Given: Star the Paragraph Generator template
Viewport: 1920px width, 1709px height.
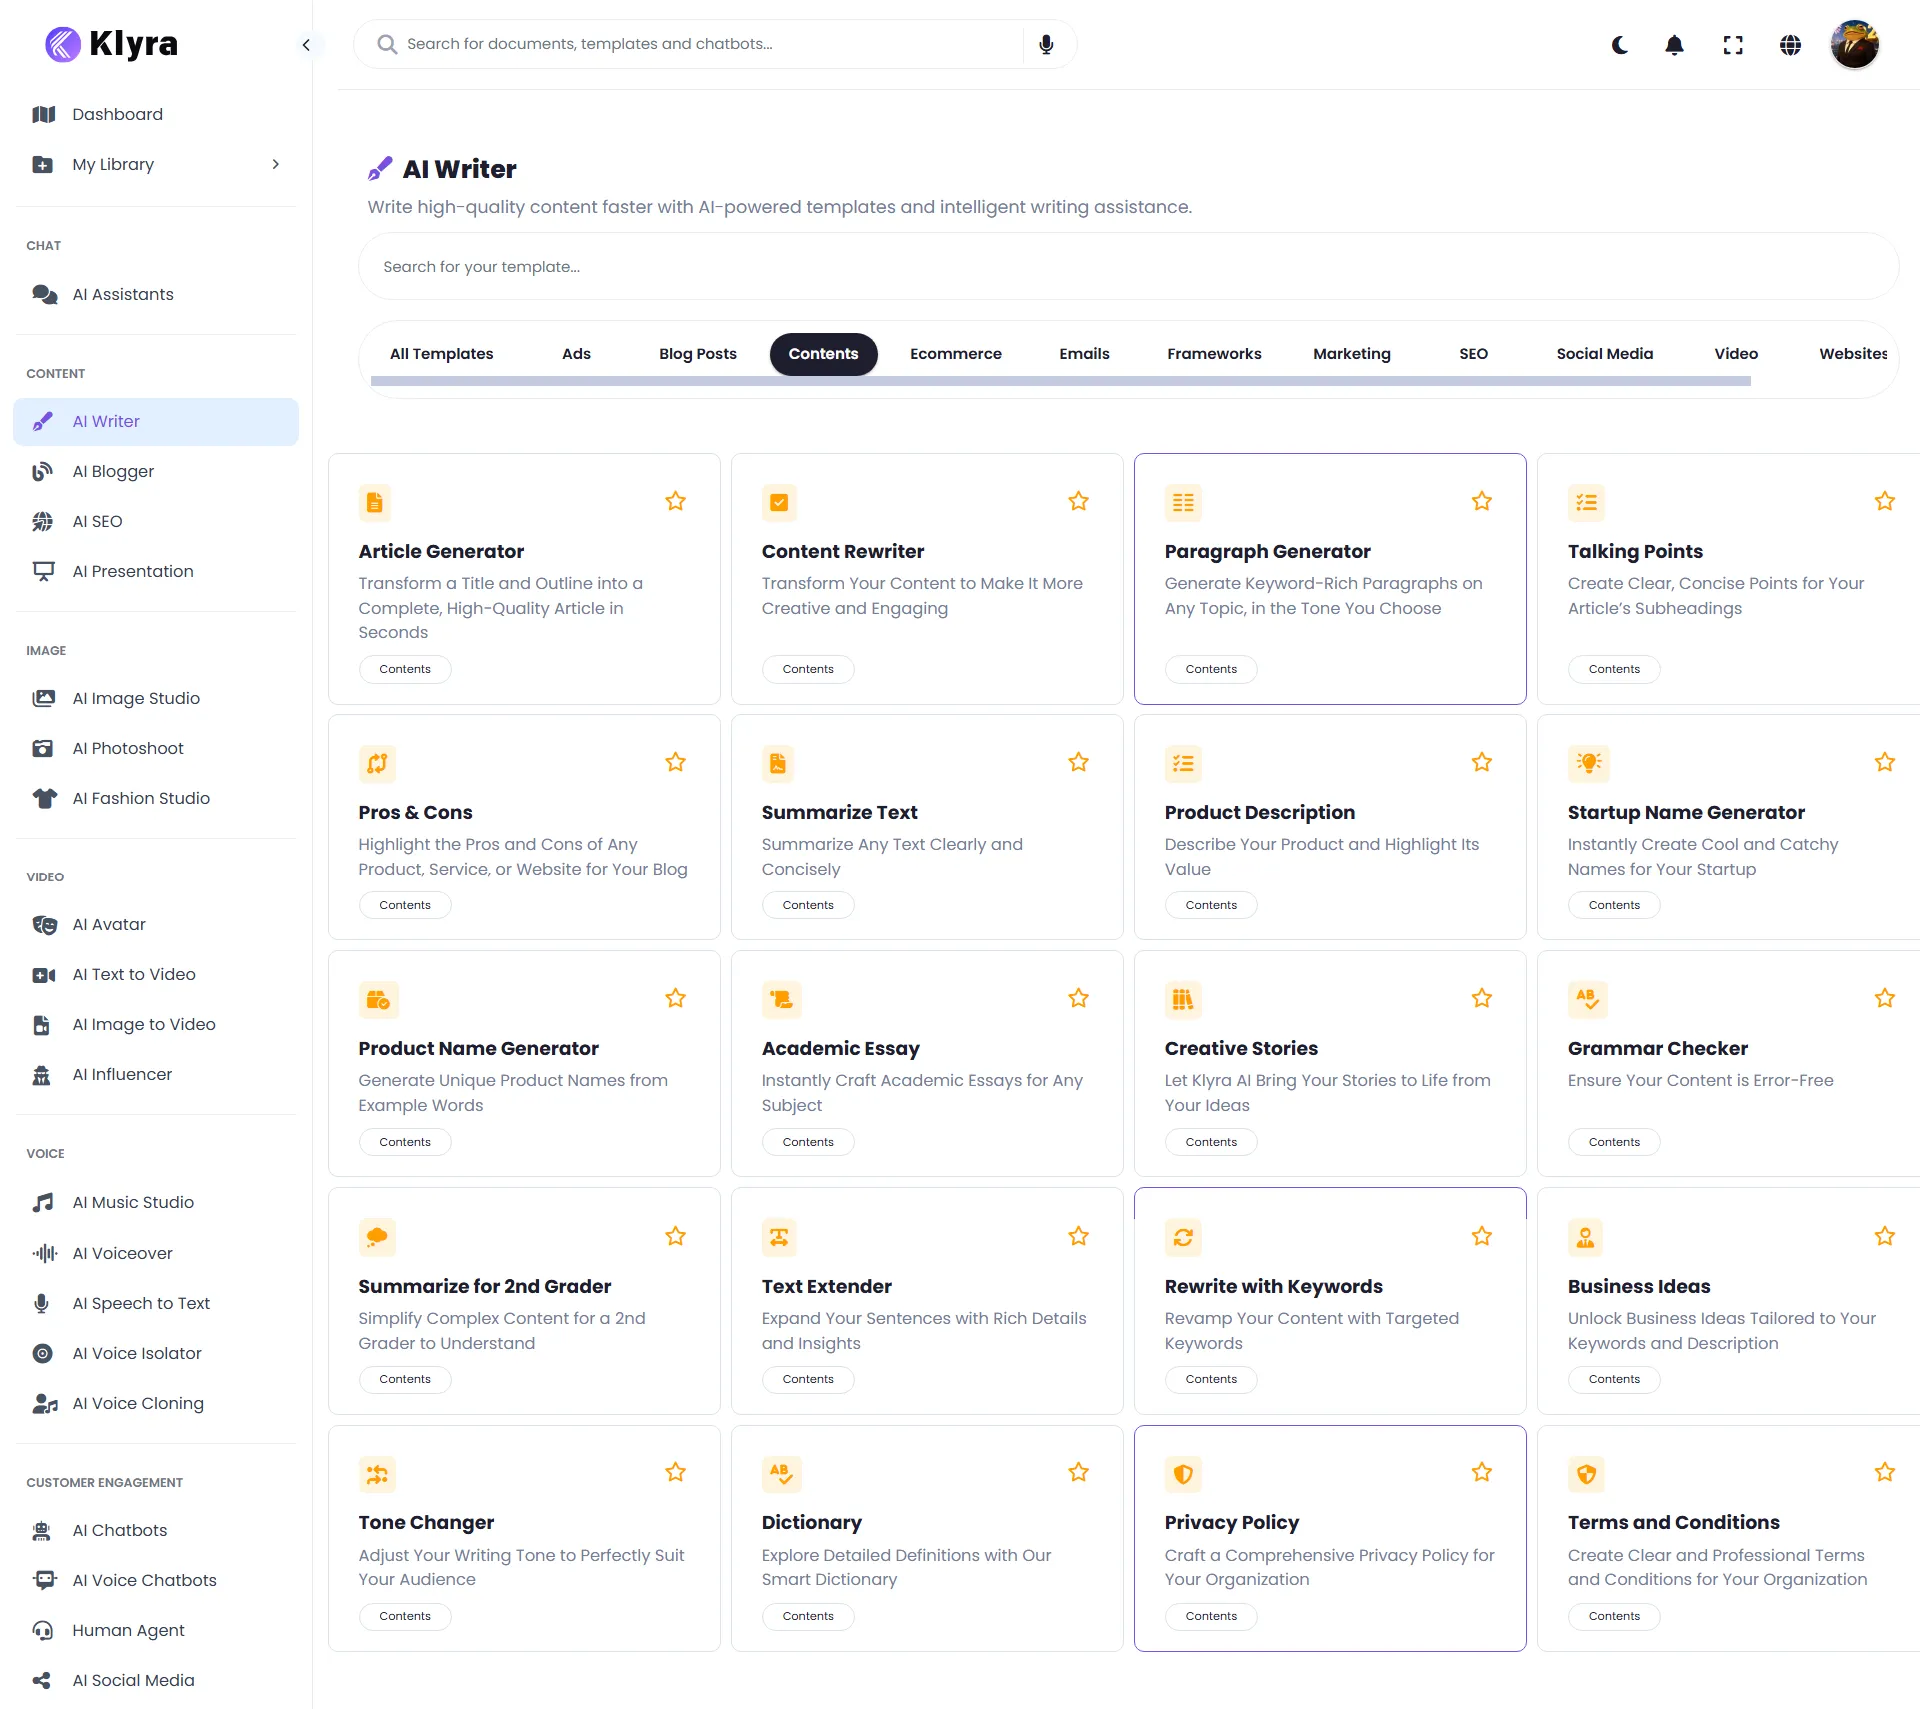Looking at the screenshot, I should click(1482, 501).
